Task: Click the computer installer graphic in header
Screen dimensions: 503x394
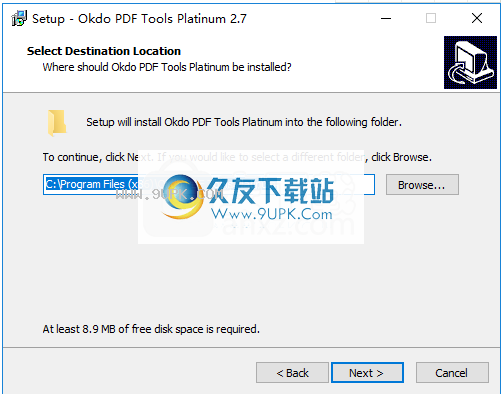Action: coord(470,62)
